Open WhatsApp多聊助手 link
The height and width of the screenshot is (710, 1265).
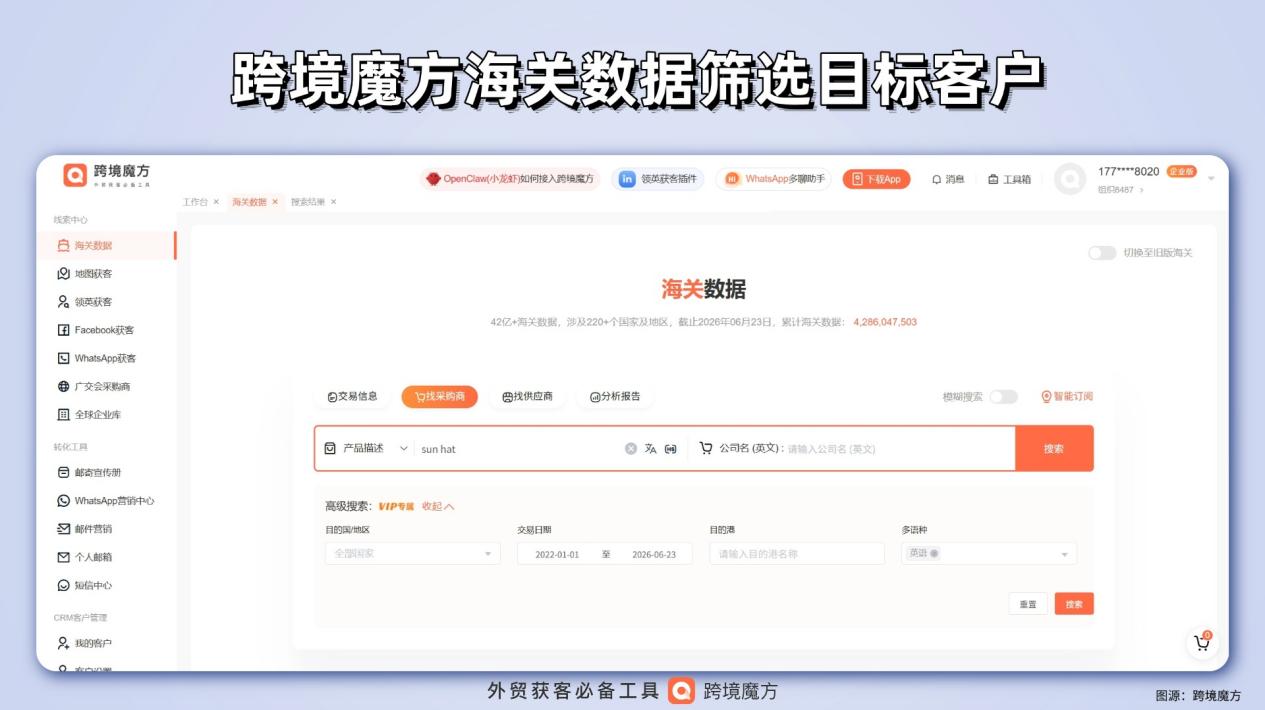(774, 179)
